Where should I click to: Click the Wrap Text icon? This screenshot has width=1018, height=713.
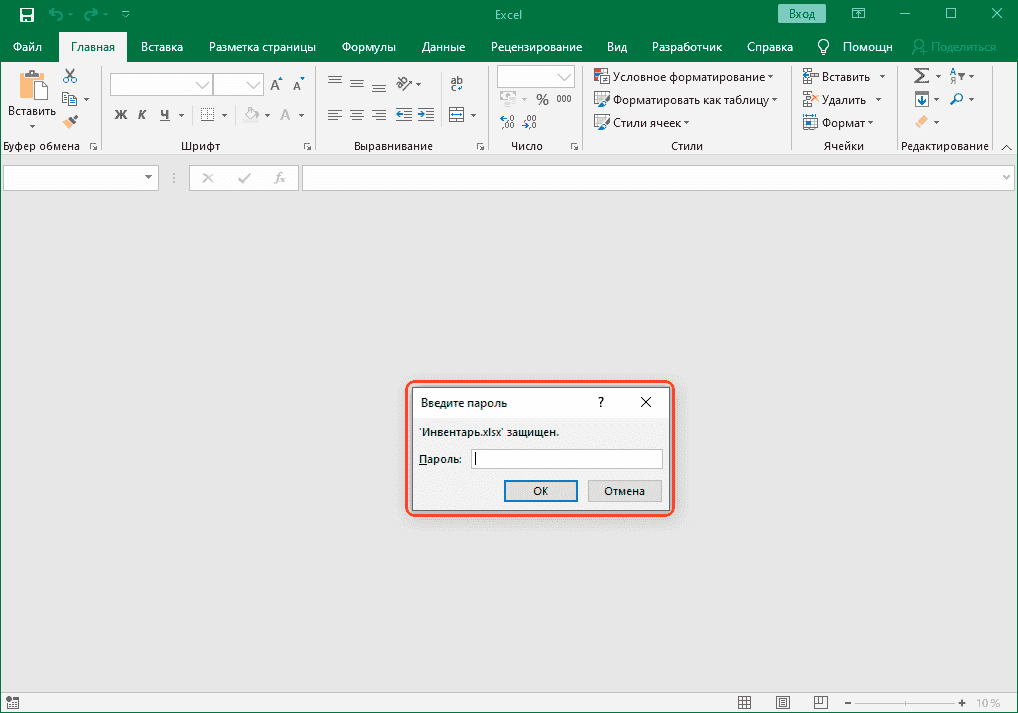pos(457,84)
